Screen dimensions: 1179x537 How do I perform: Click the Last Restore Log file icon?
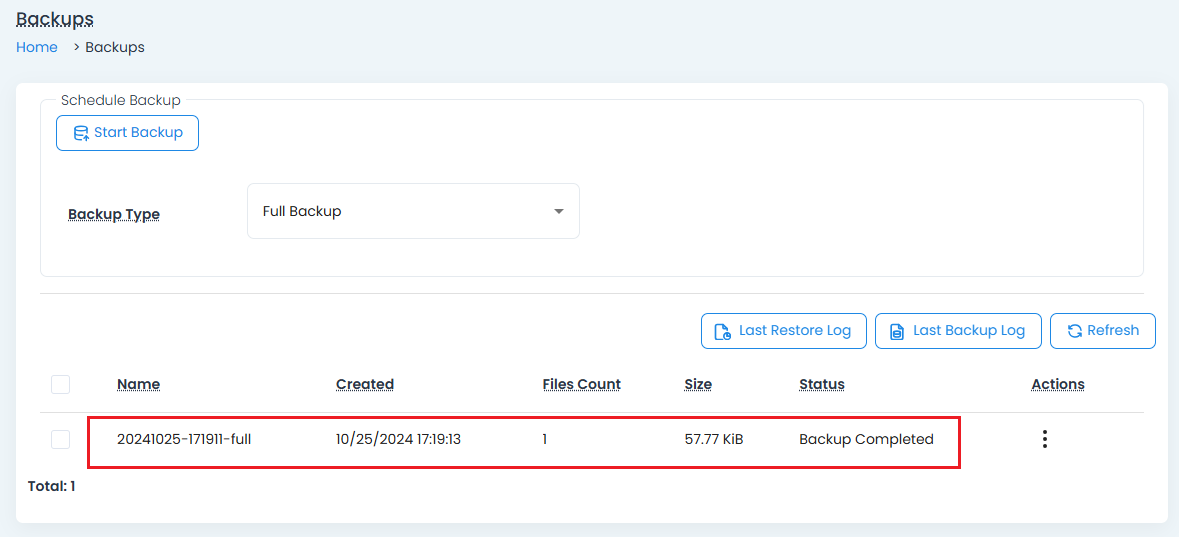pos(722,331)
